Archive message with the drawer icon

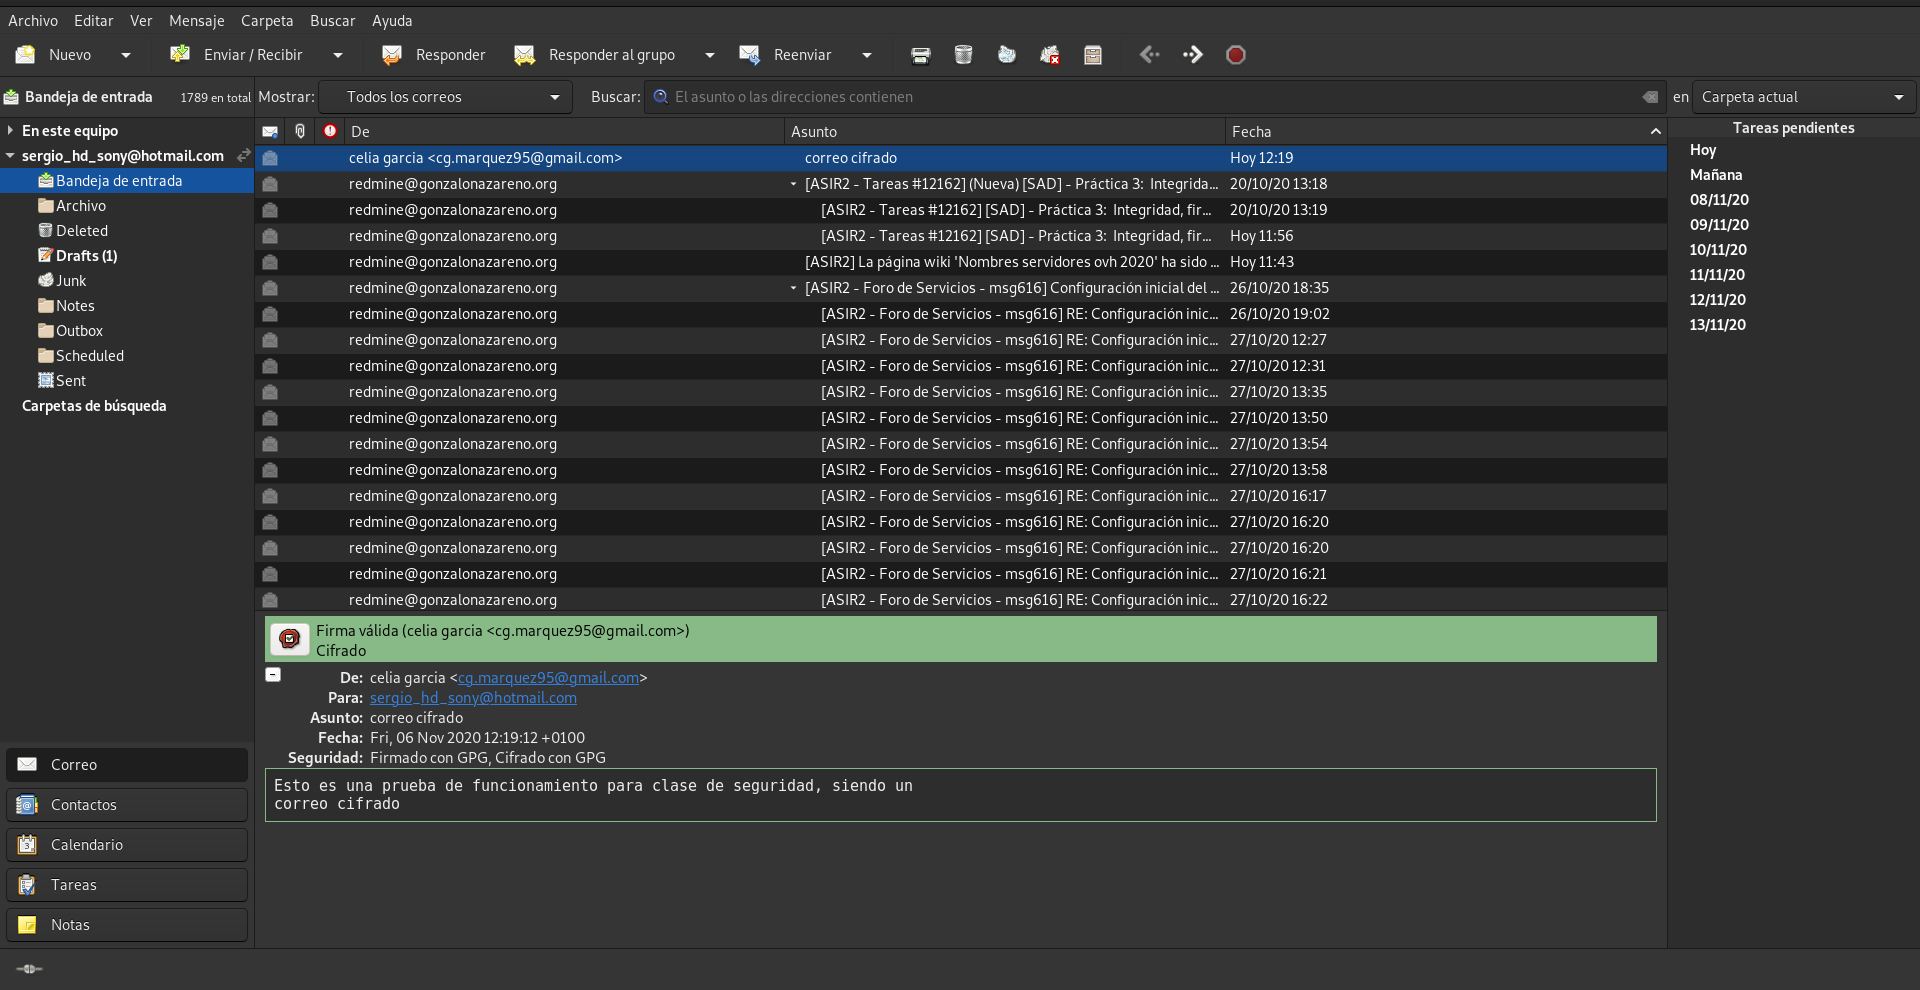click(1093, 55)
